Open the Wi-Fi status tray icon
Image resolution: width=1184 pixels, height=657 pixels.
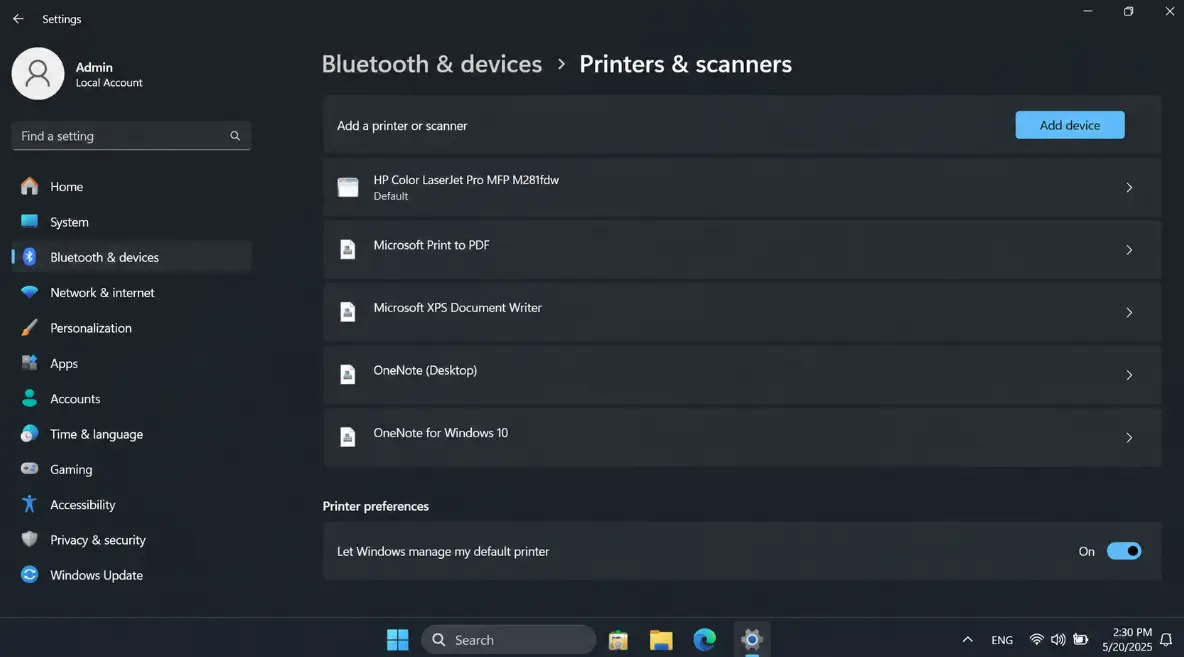point(1036,640)
